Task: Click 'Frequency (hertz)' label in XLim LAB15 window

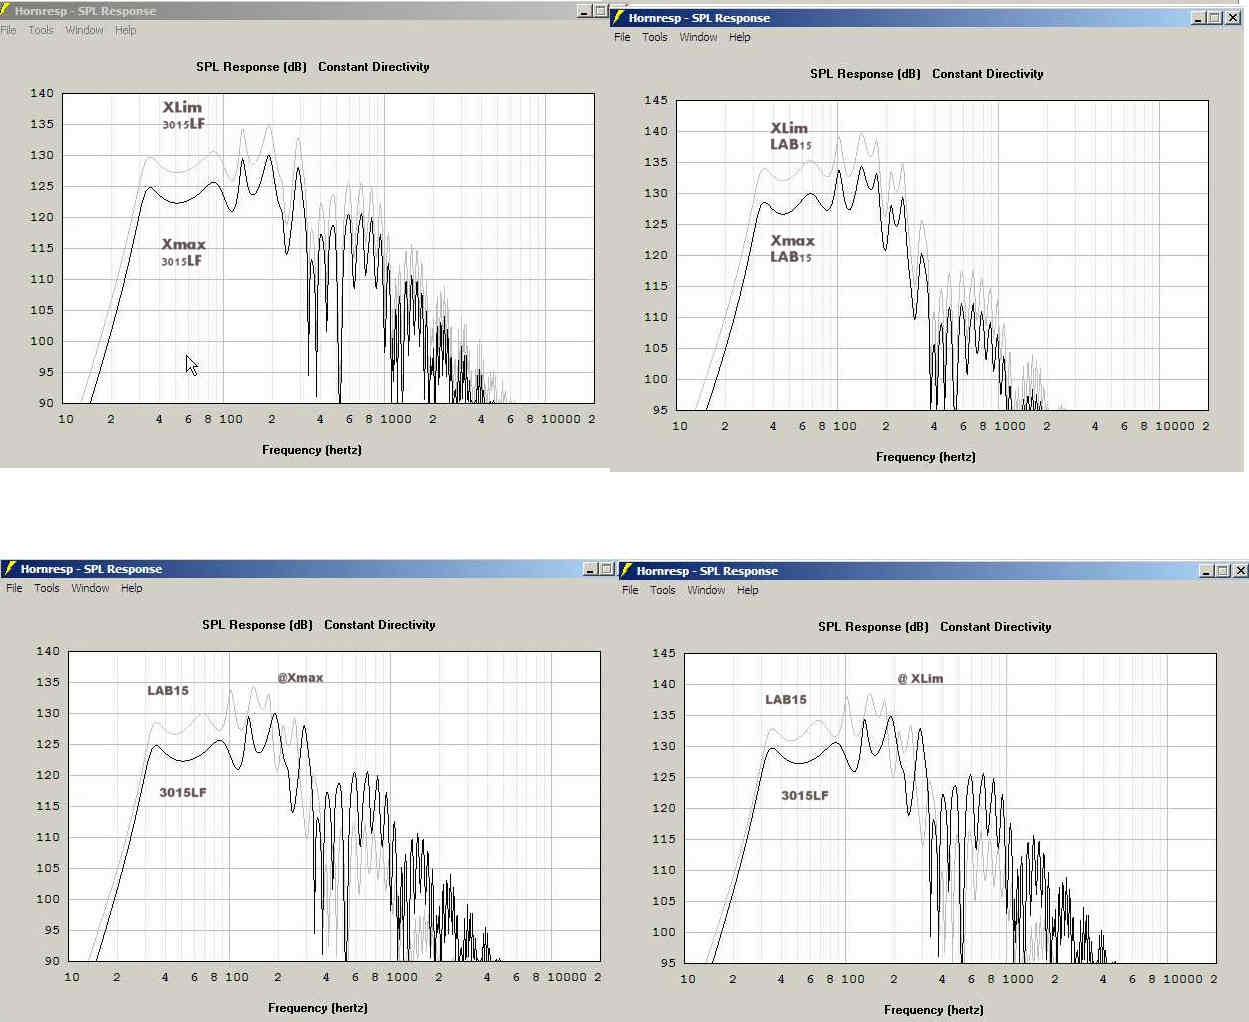Action: coord(926,456)
